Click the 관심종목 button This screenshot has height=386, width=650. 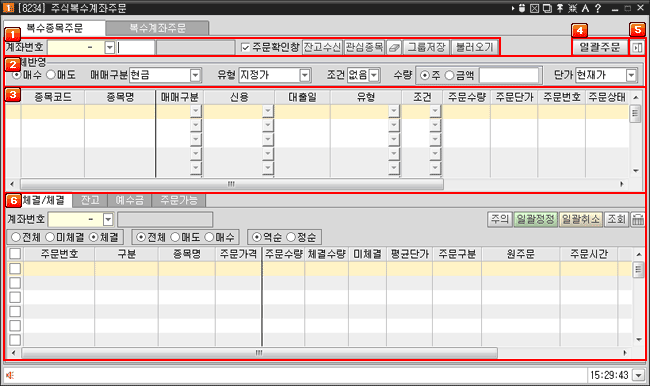click(x=364, y=48)
